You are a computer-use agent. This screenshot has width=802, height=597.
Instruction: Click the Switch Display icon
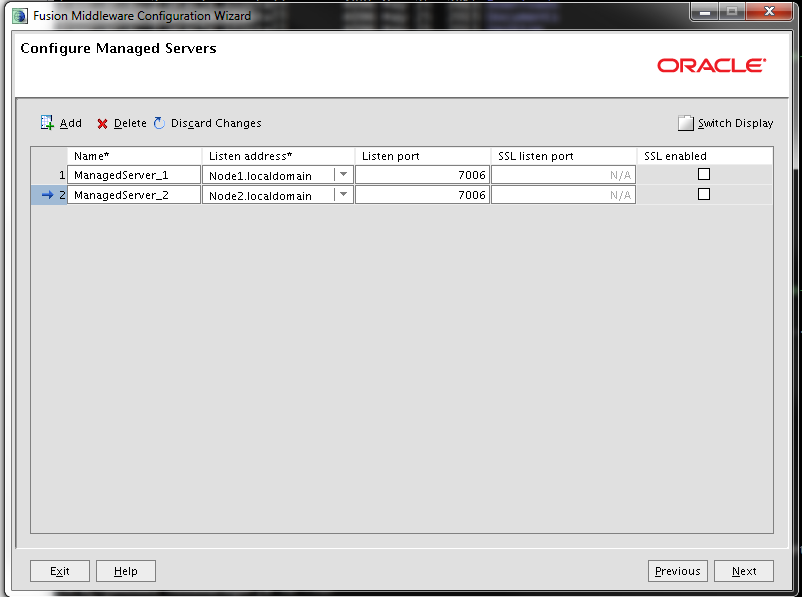(x=685, y=123)
